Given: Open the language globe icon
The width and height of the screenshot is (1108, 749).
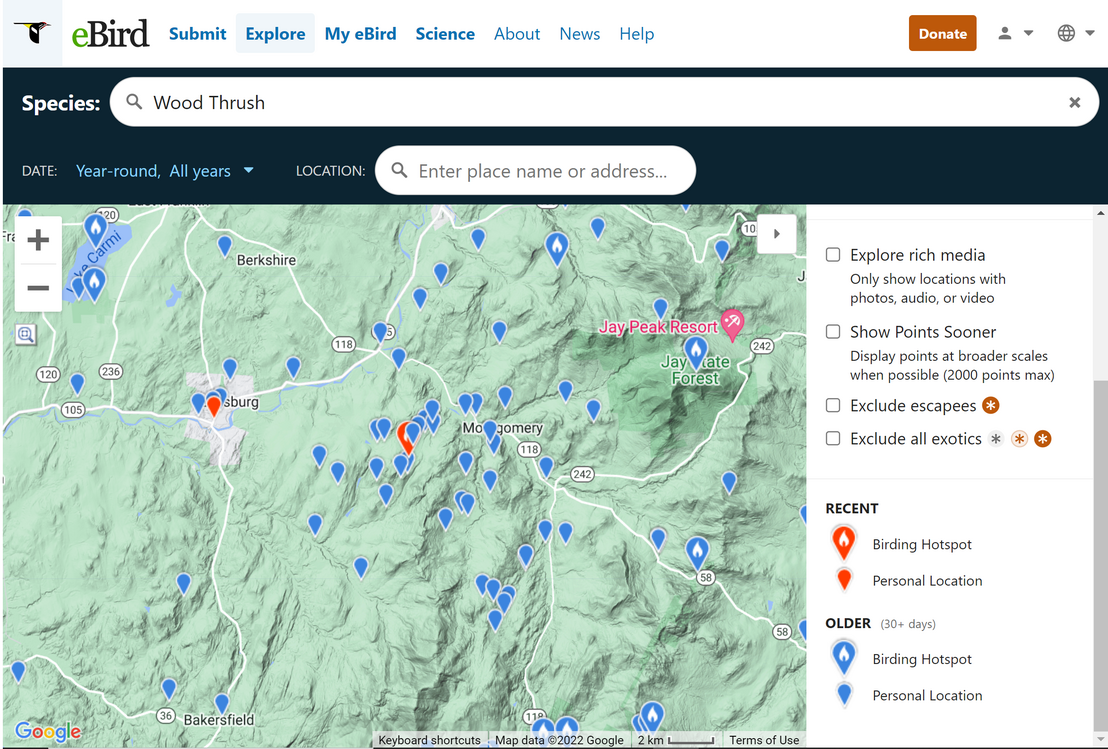Looking at the screenshot, I should [1066, 33].
